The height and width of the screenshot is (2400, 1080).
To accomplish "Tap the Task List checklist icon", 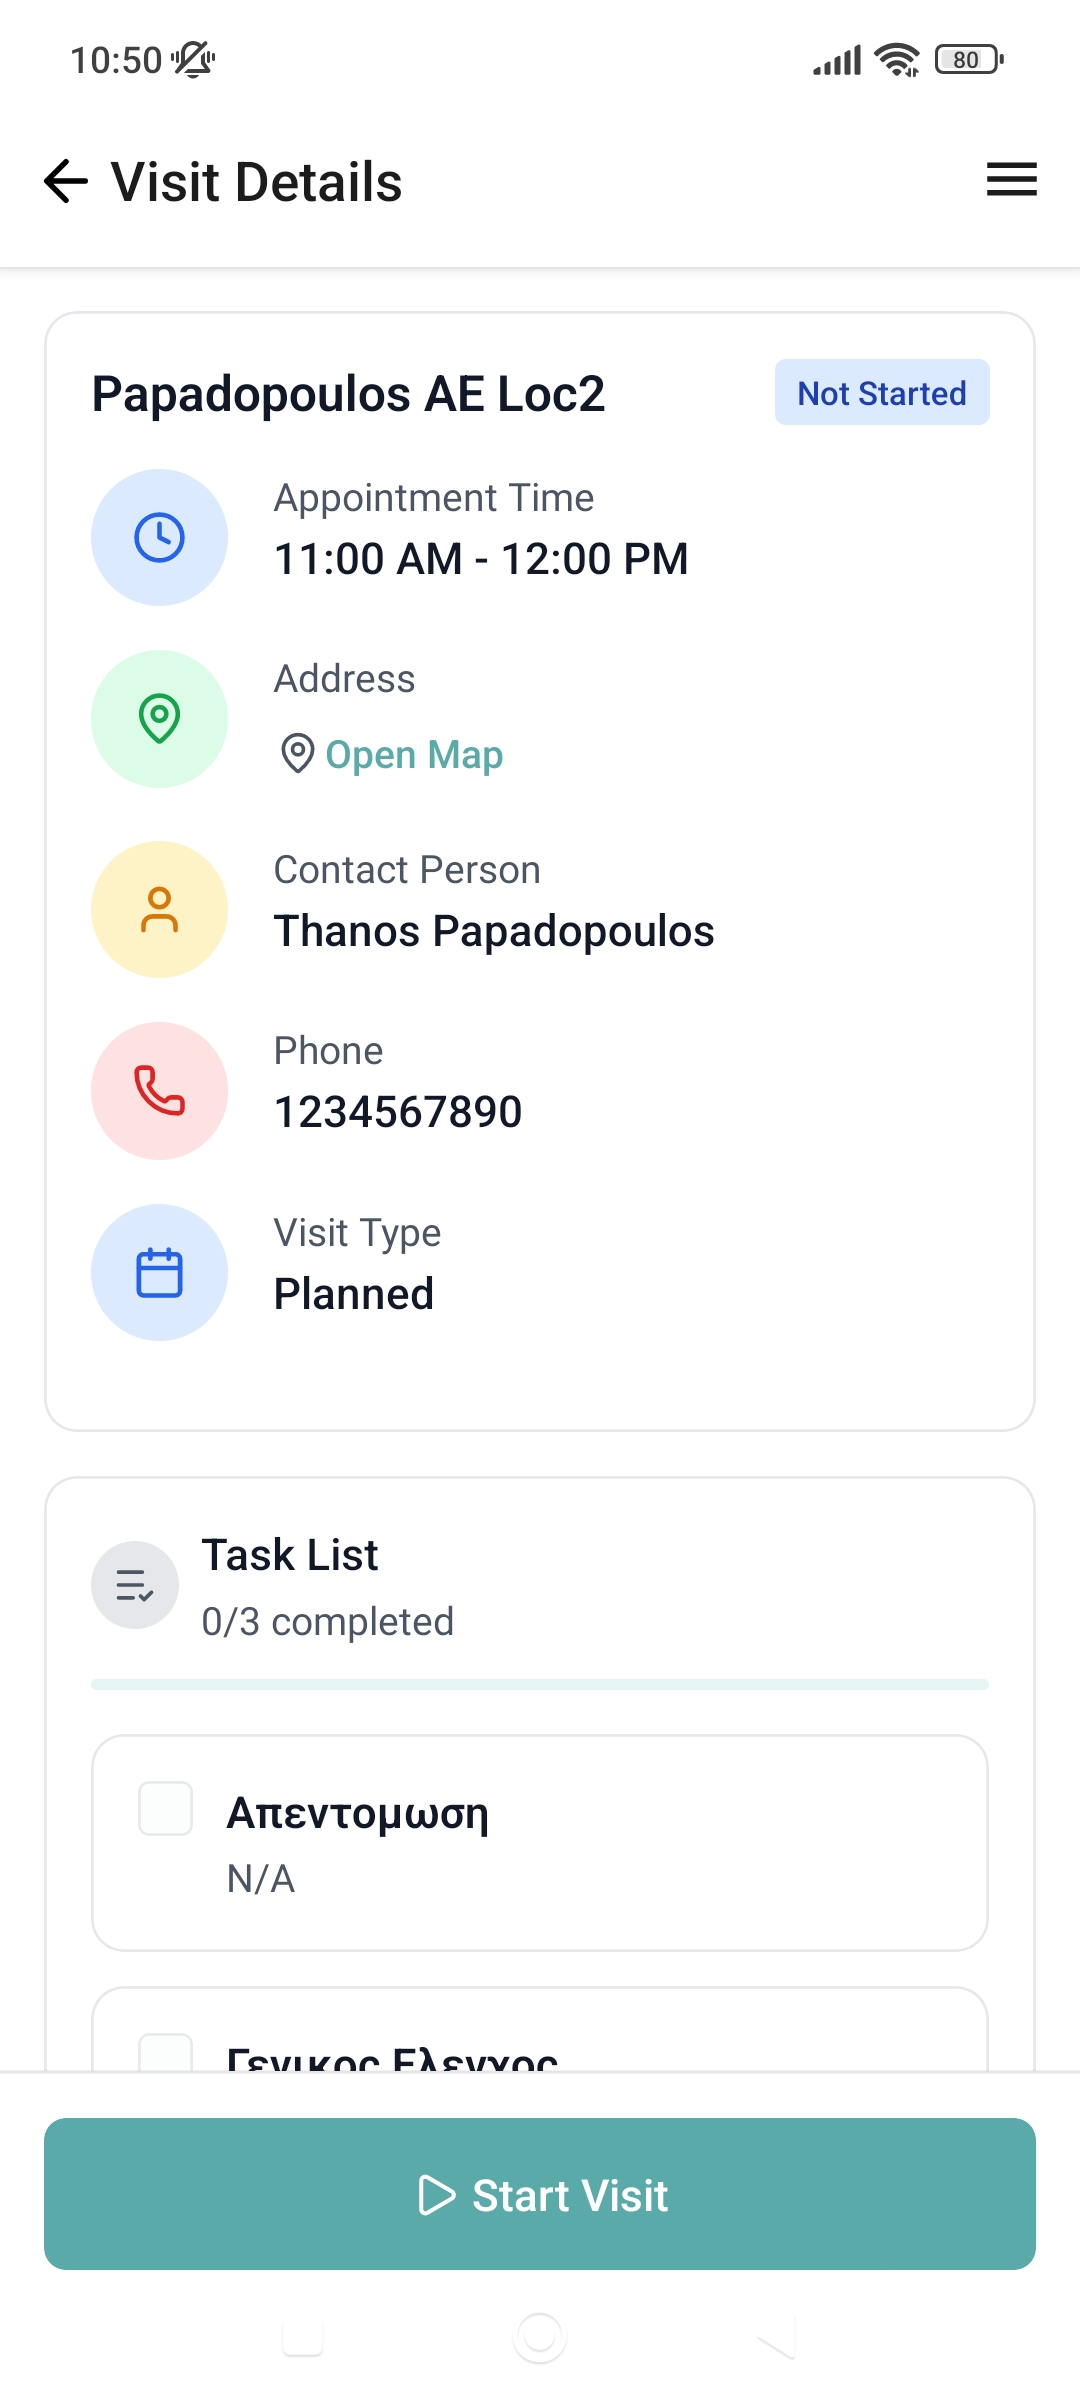I will 135,1585.
